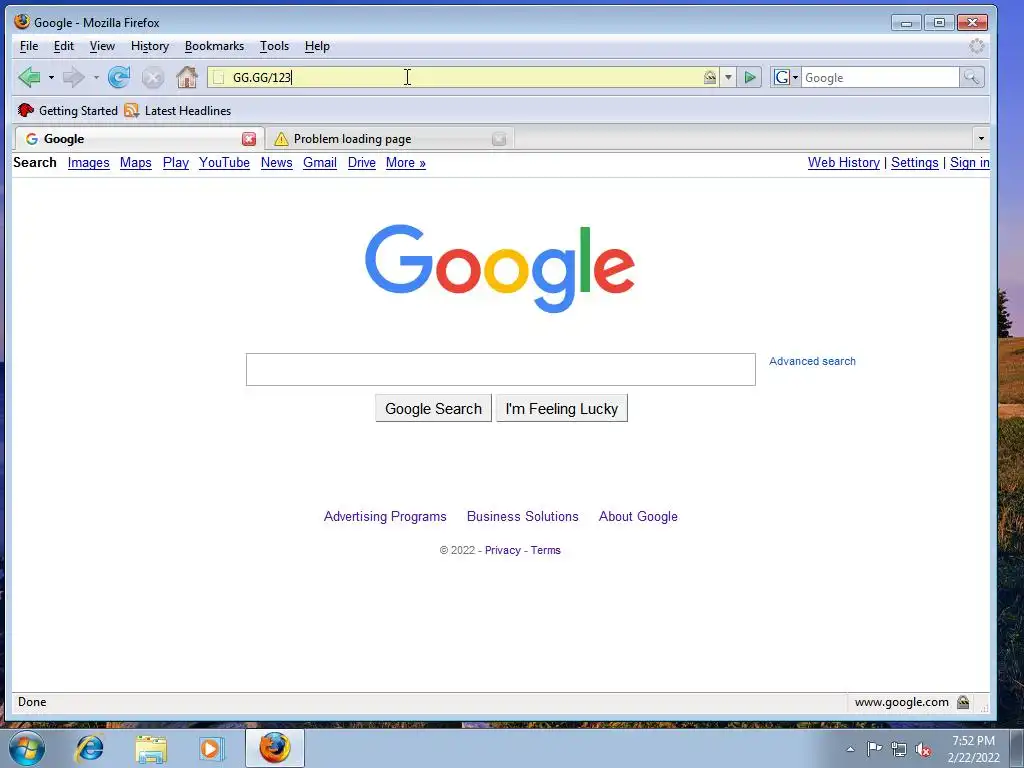Screen dimensions: 1024x768
Task: Open Windows Media Player from taskbar
Action: pyautogui.click(x=211, y=748)
